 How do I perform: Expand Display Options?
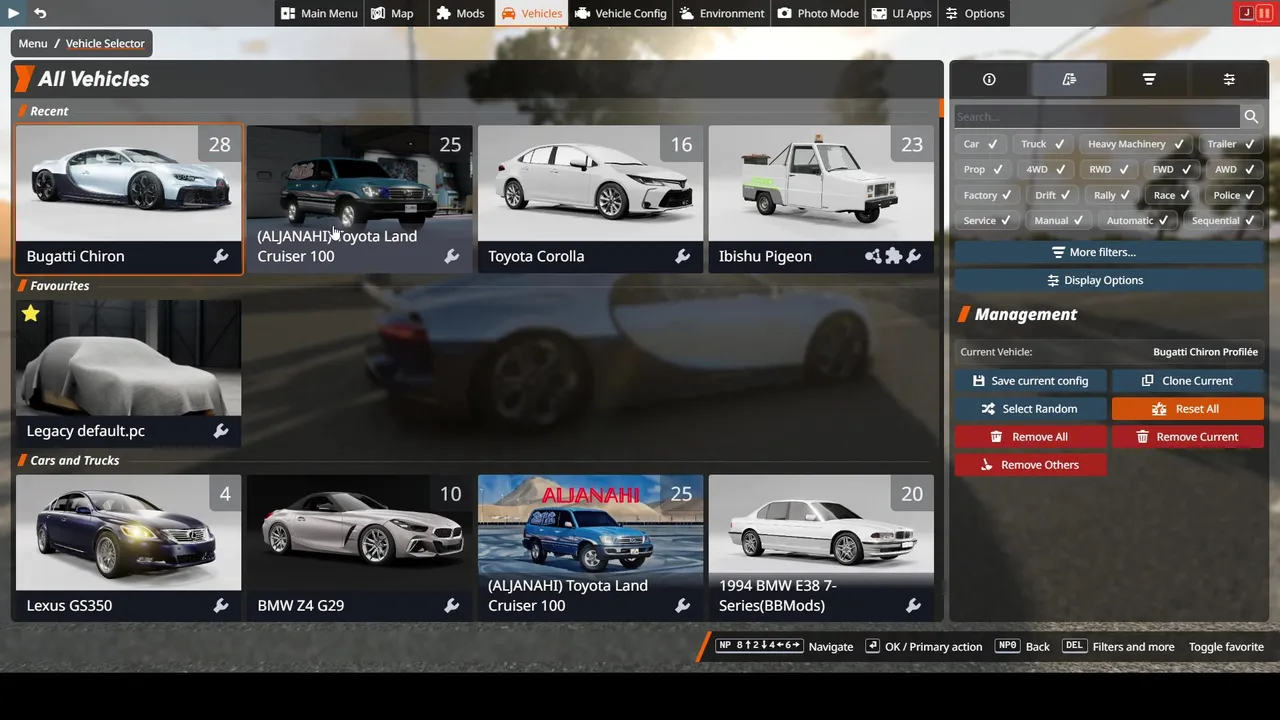pyautogui.click(x=1108, y=281)
